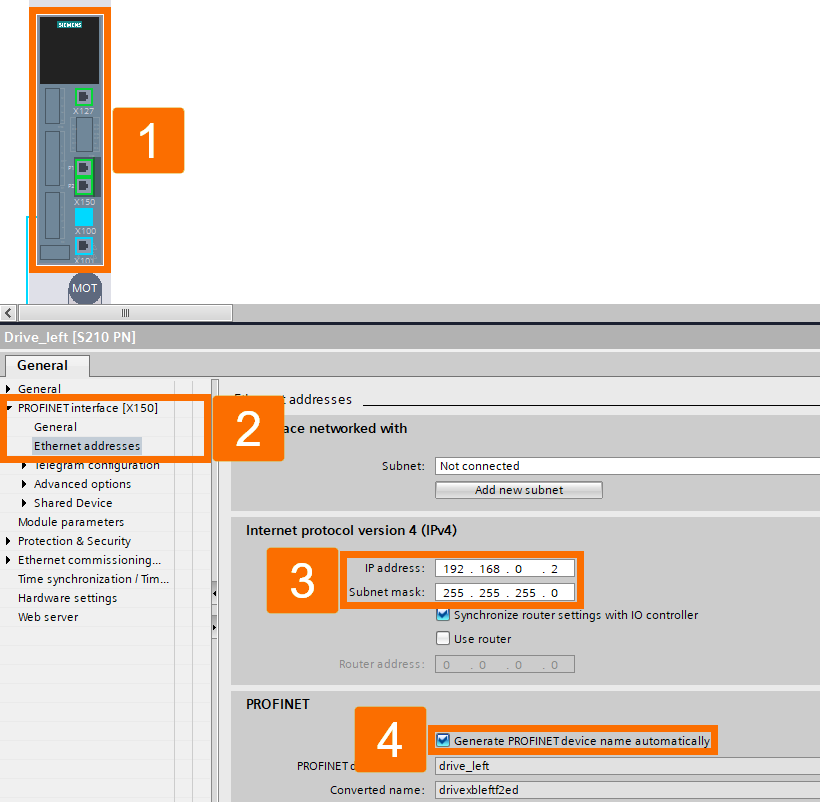Image resolution: width=820 pixels, height=802 pixels.
Task: Click the PROFINET section heading
Action: point(278,704)
